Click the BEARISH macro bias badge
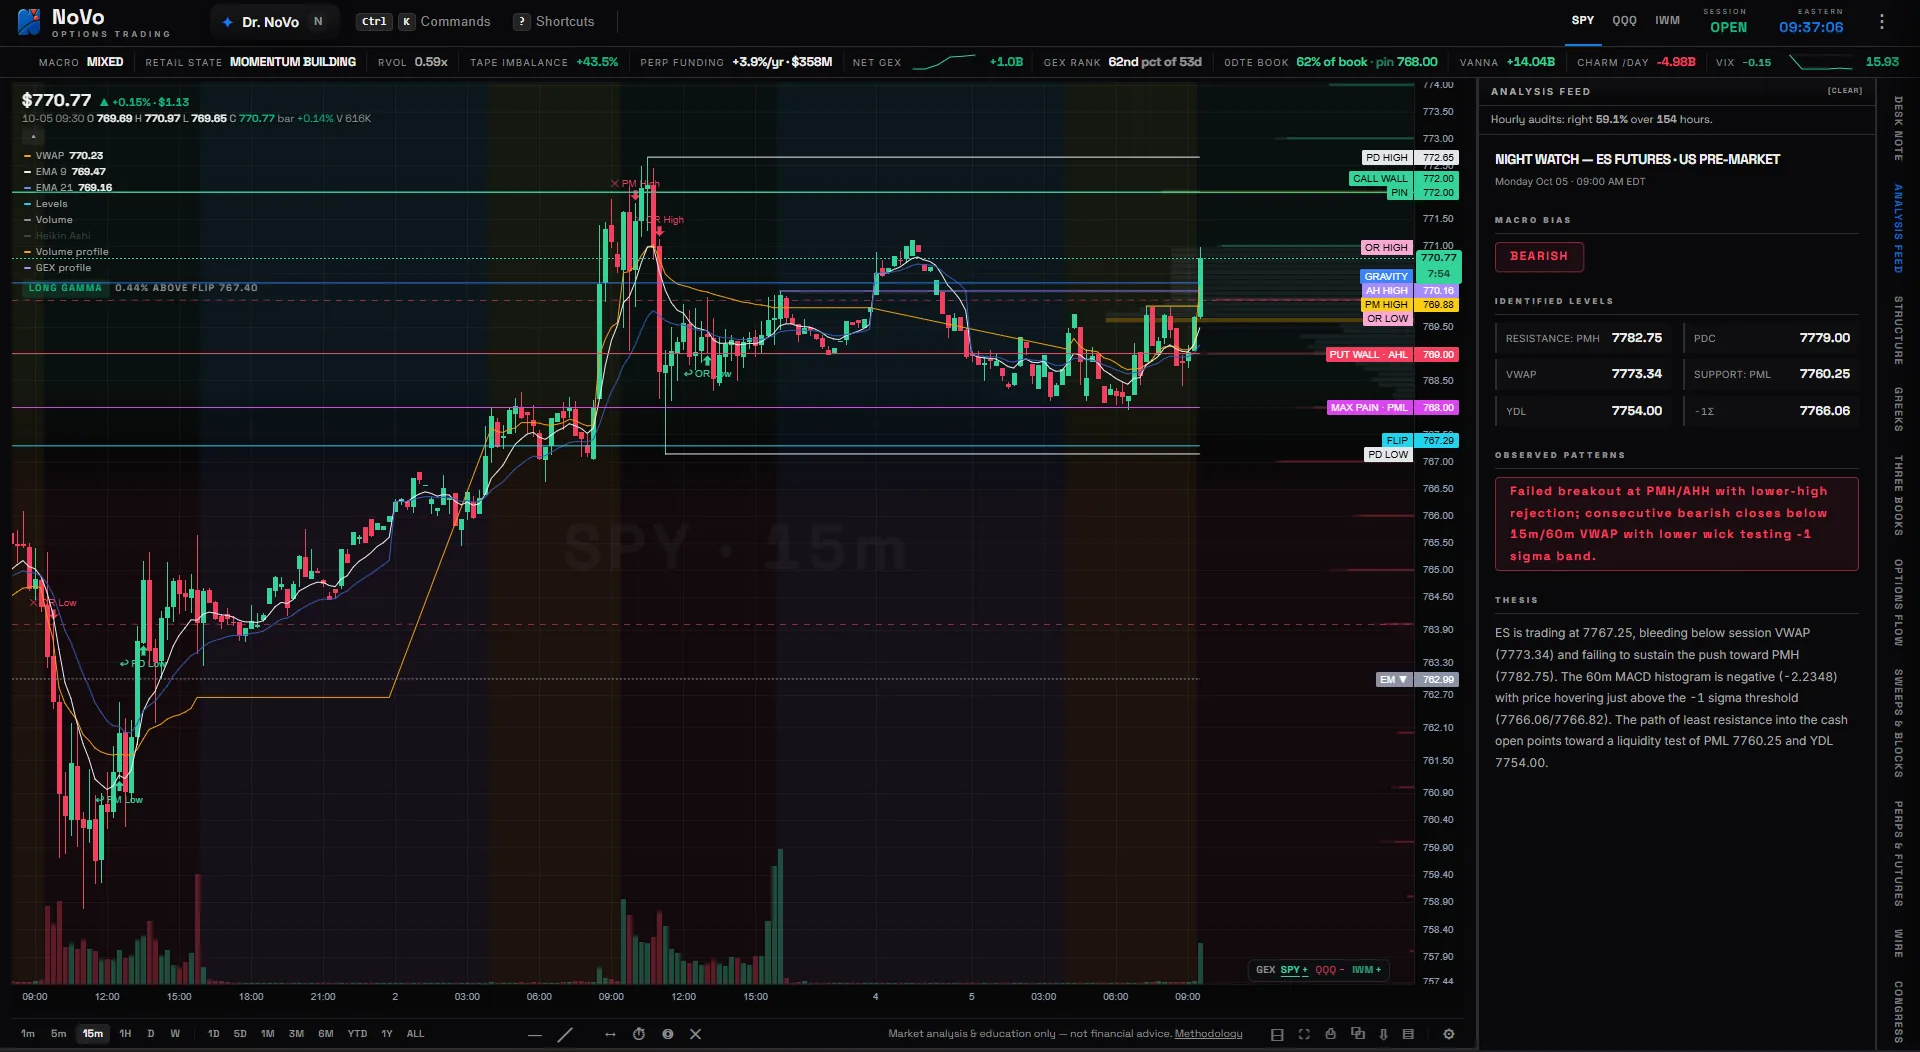 (1539, 257)
